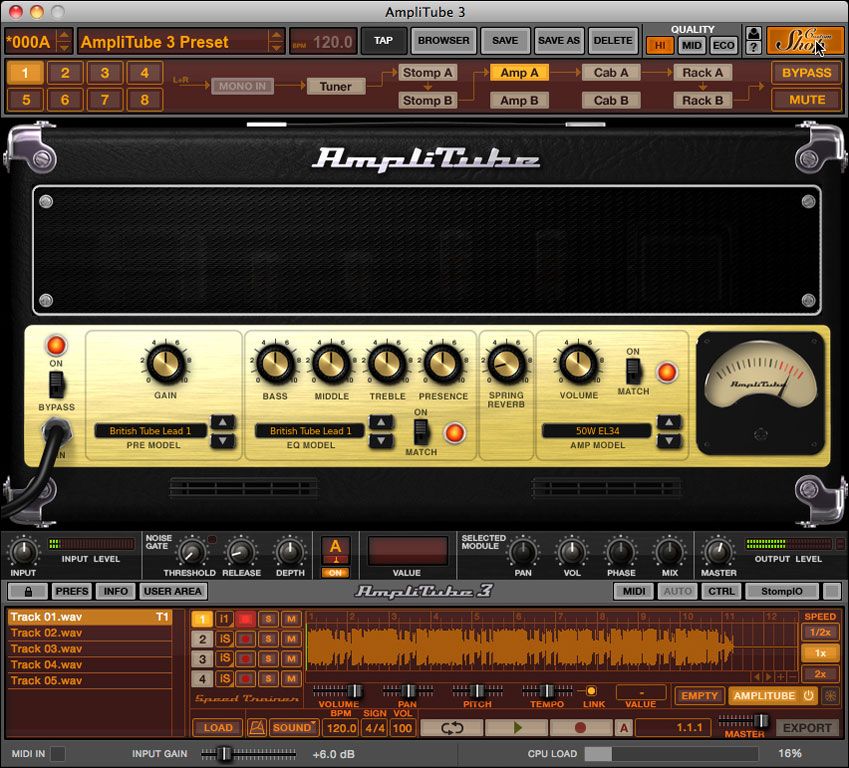Click the SAVE AS button
Screen dimensions: 849x768
click(559, 41)
